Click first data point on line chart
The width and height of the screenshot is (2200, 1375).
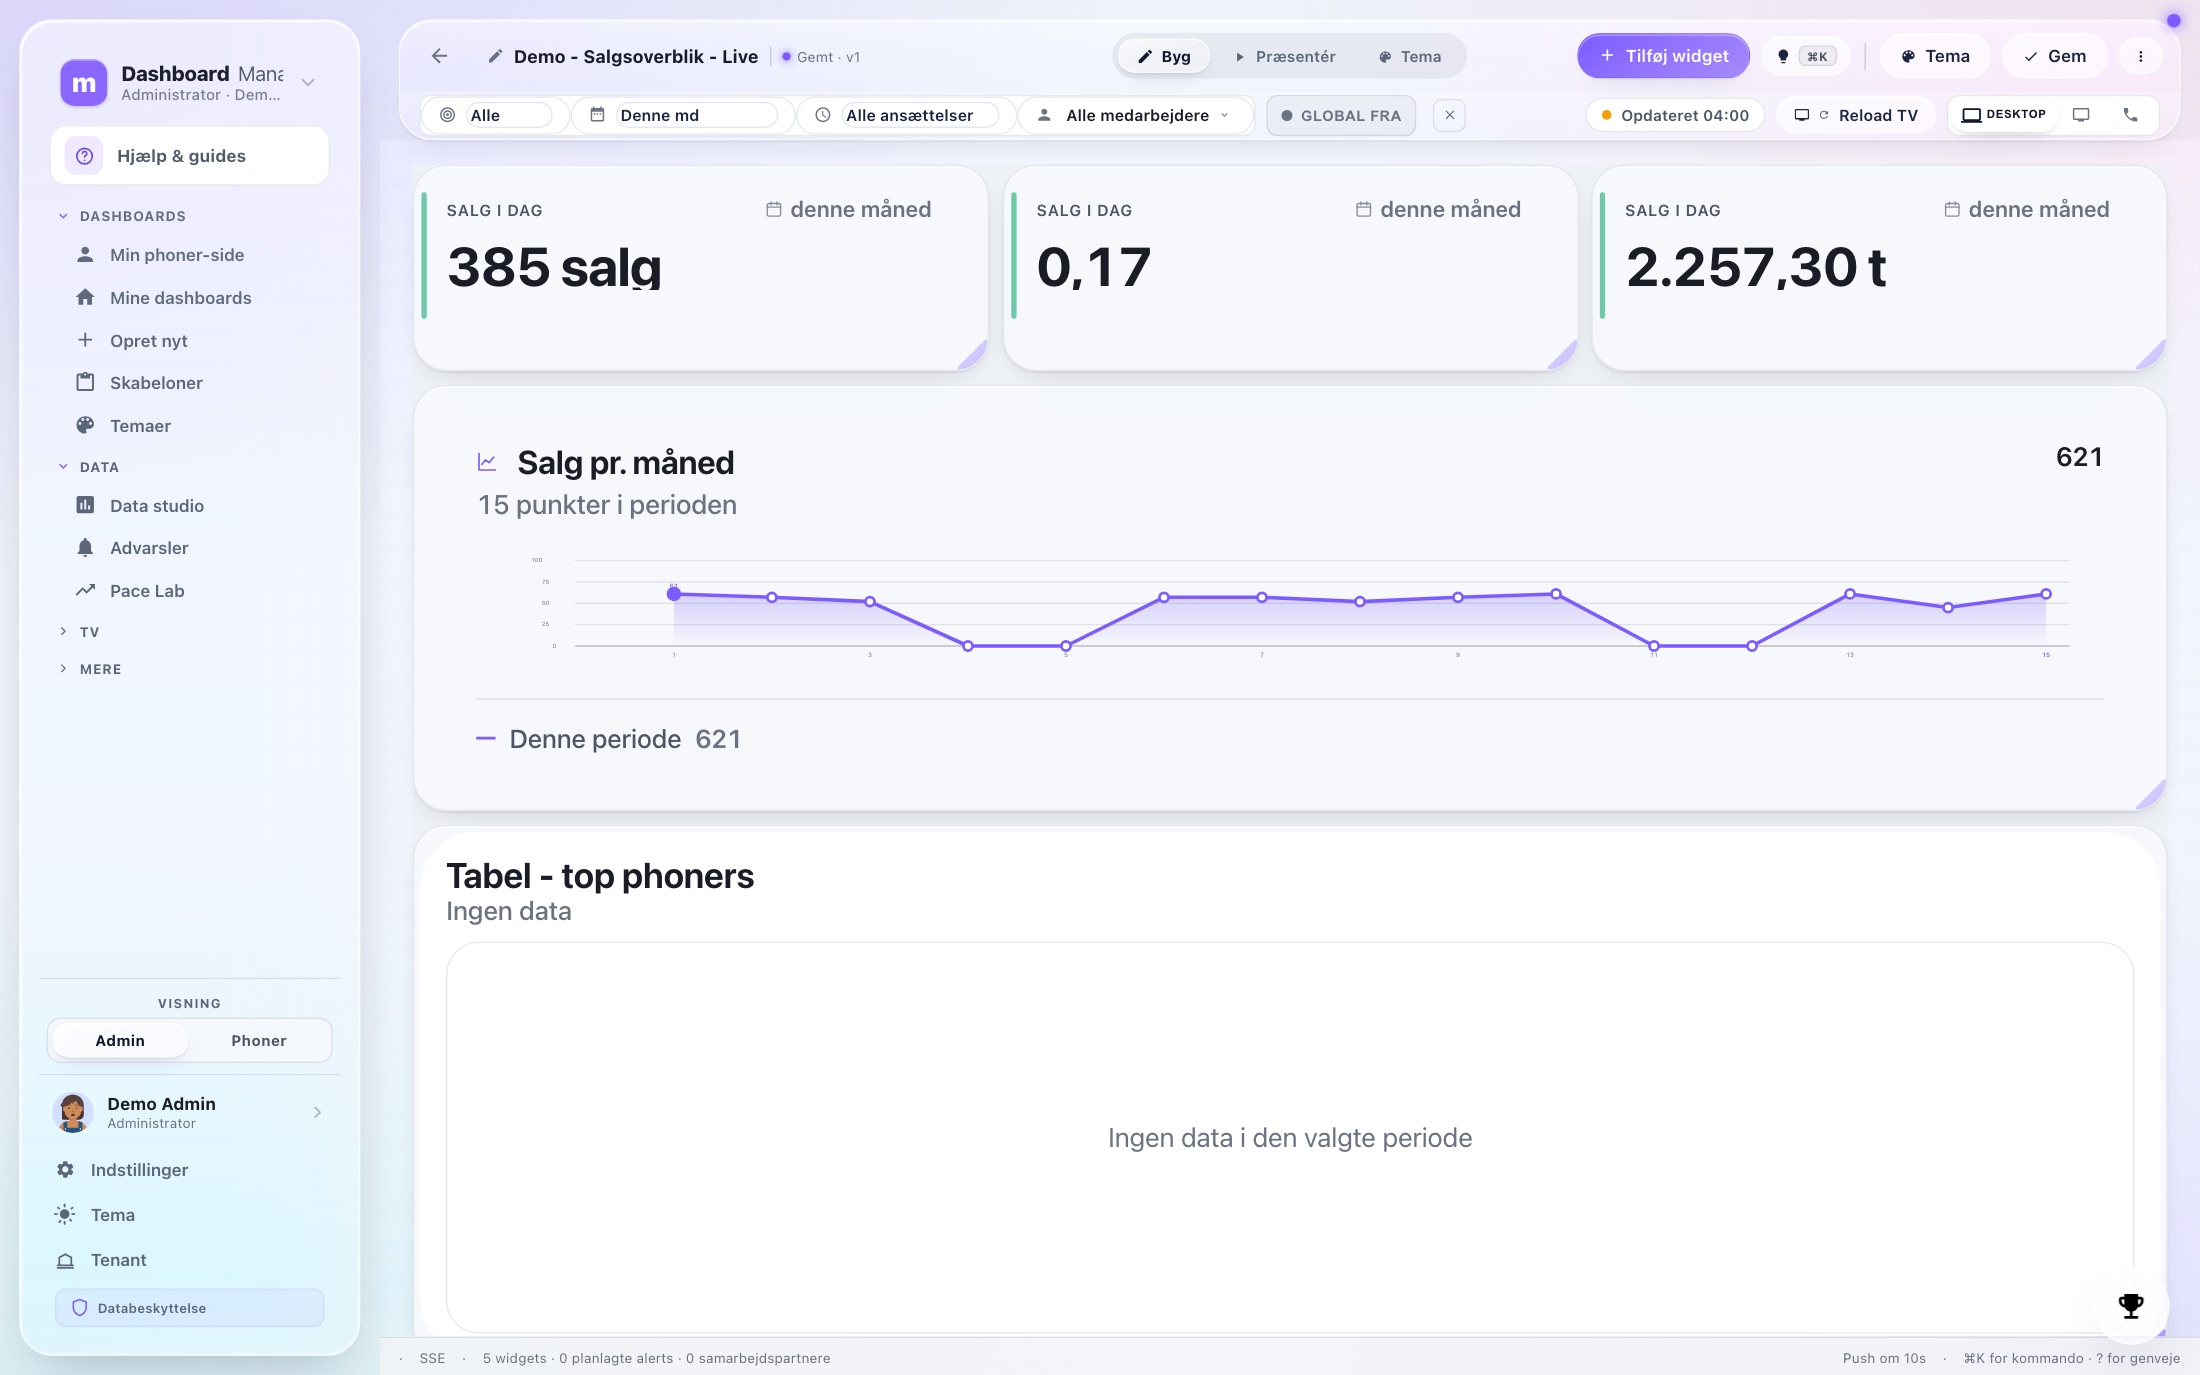[x=674, y=594]
